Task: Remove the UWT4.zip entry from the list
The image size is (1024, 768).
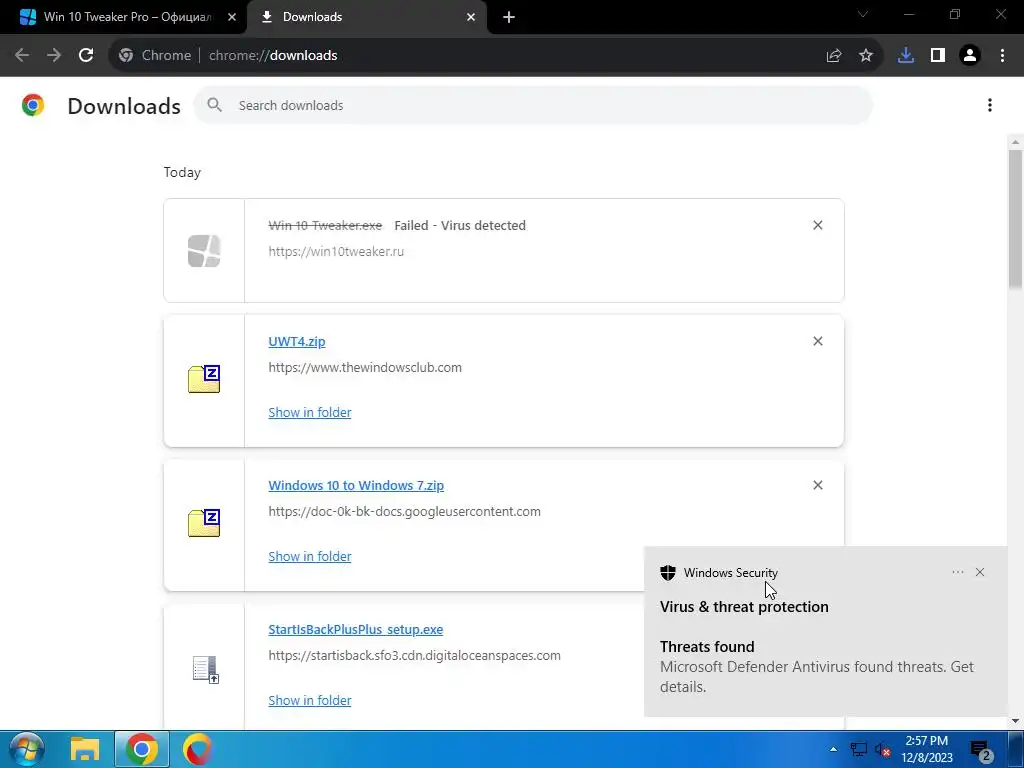Action: (x=818, y=341)
